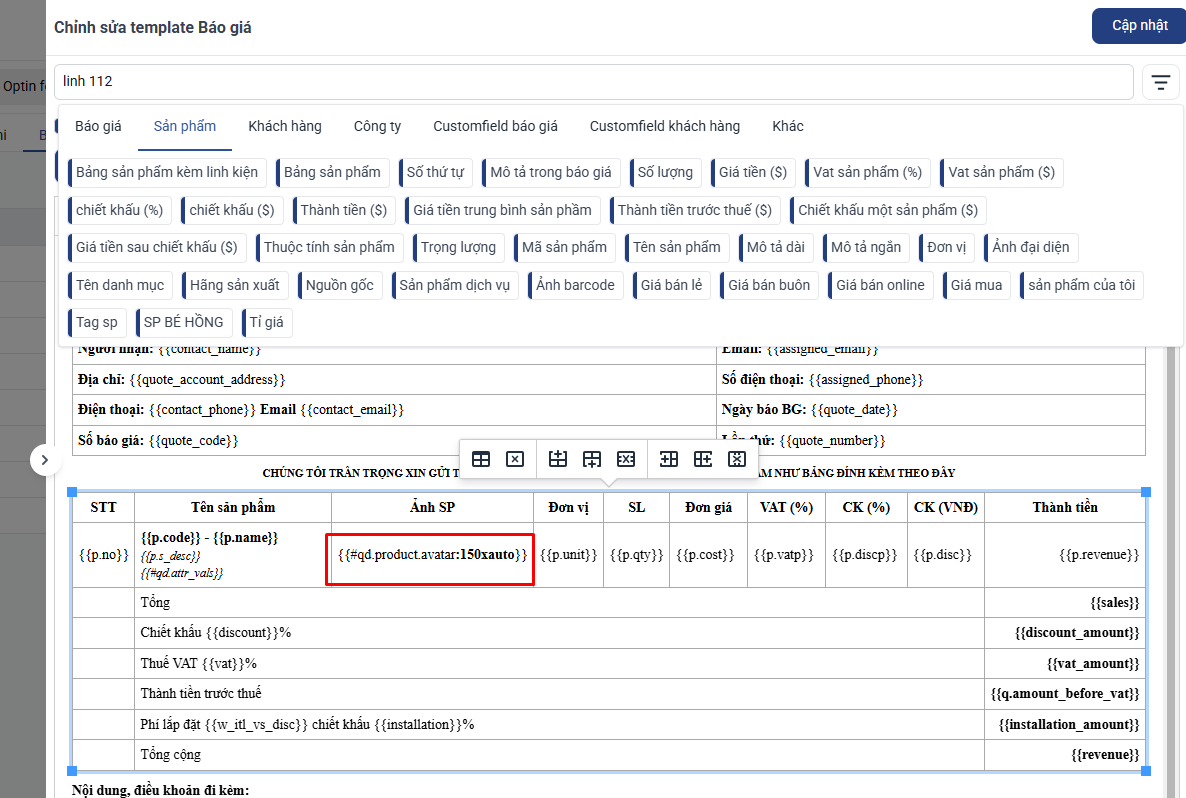Add the Ảnh đại diện tag
The width and height of the screenshot is (1186, 798).
point(1030,247)
